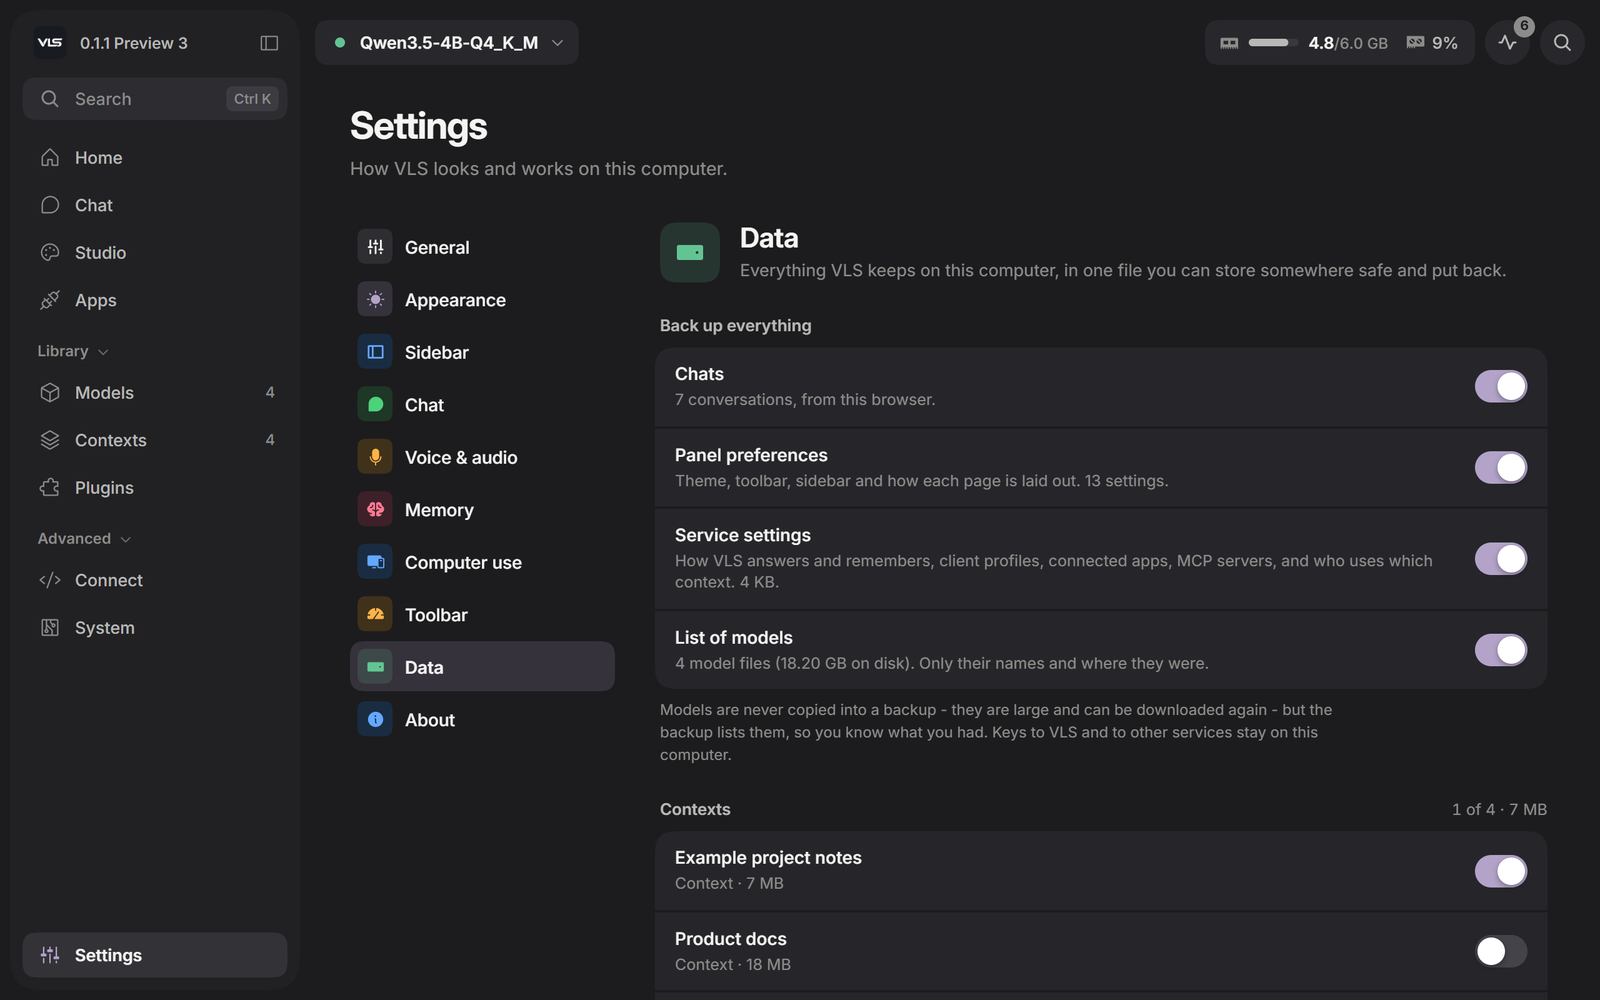Toggle the List of models switch
This screenshot has width=1600, height=1000.
pyautogui.click(x=1500, y=650)
